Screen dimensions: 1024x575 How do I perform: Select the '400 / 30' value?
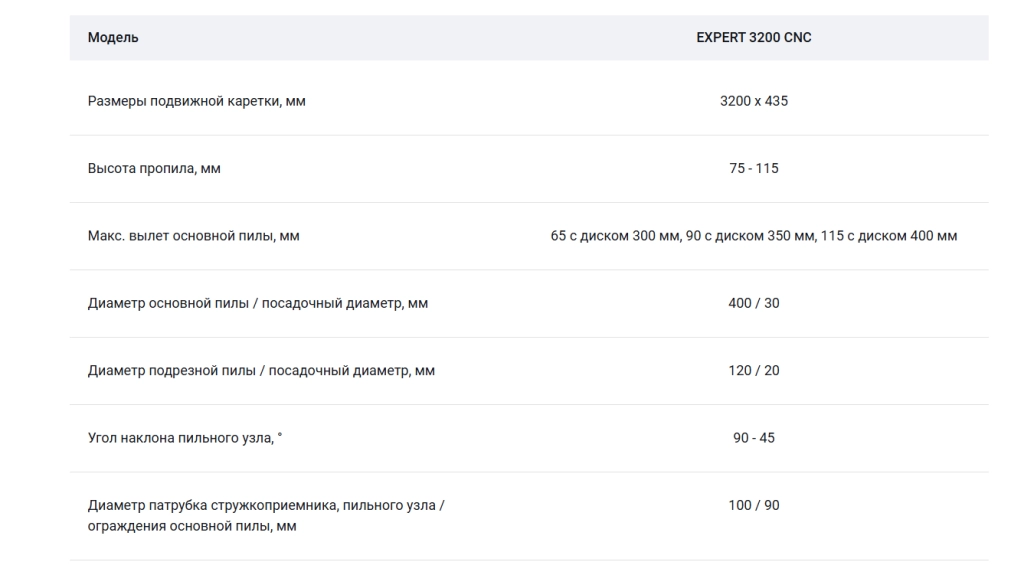(x=754, y=303)
